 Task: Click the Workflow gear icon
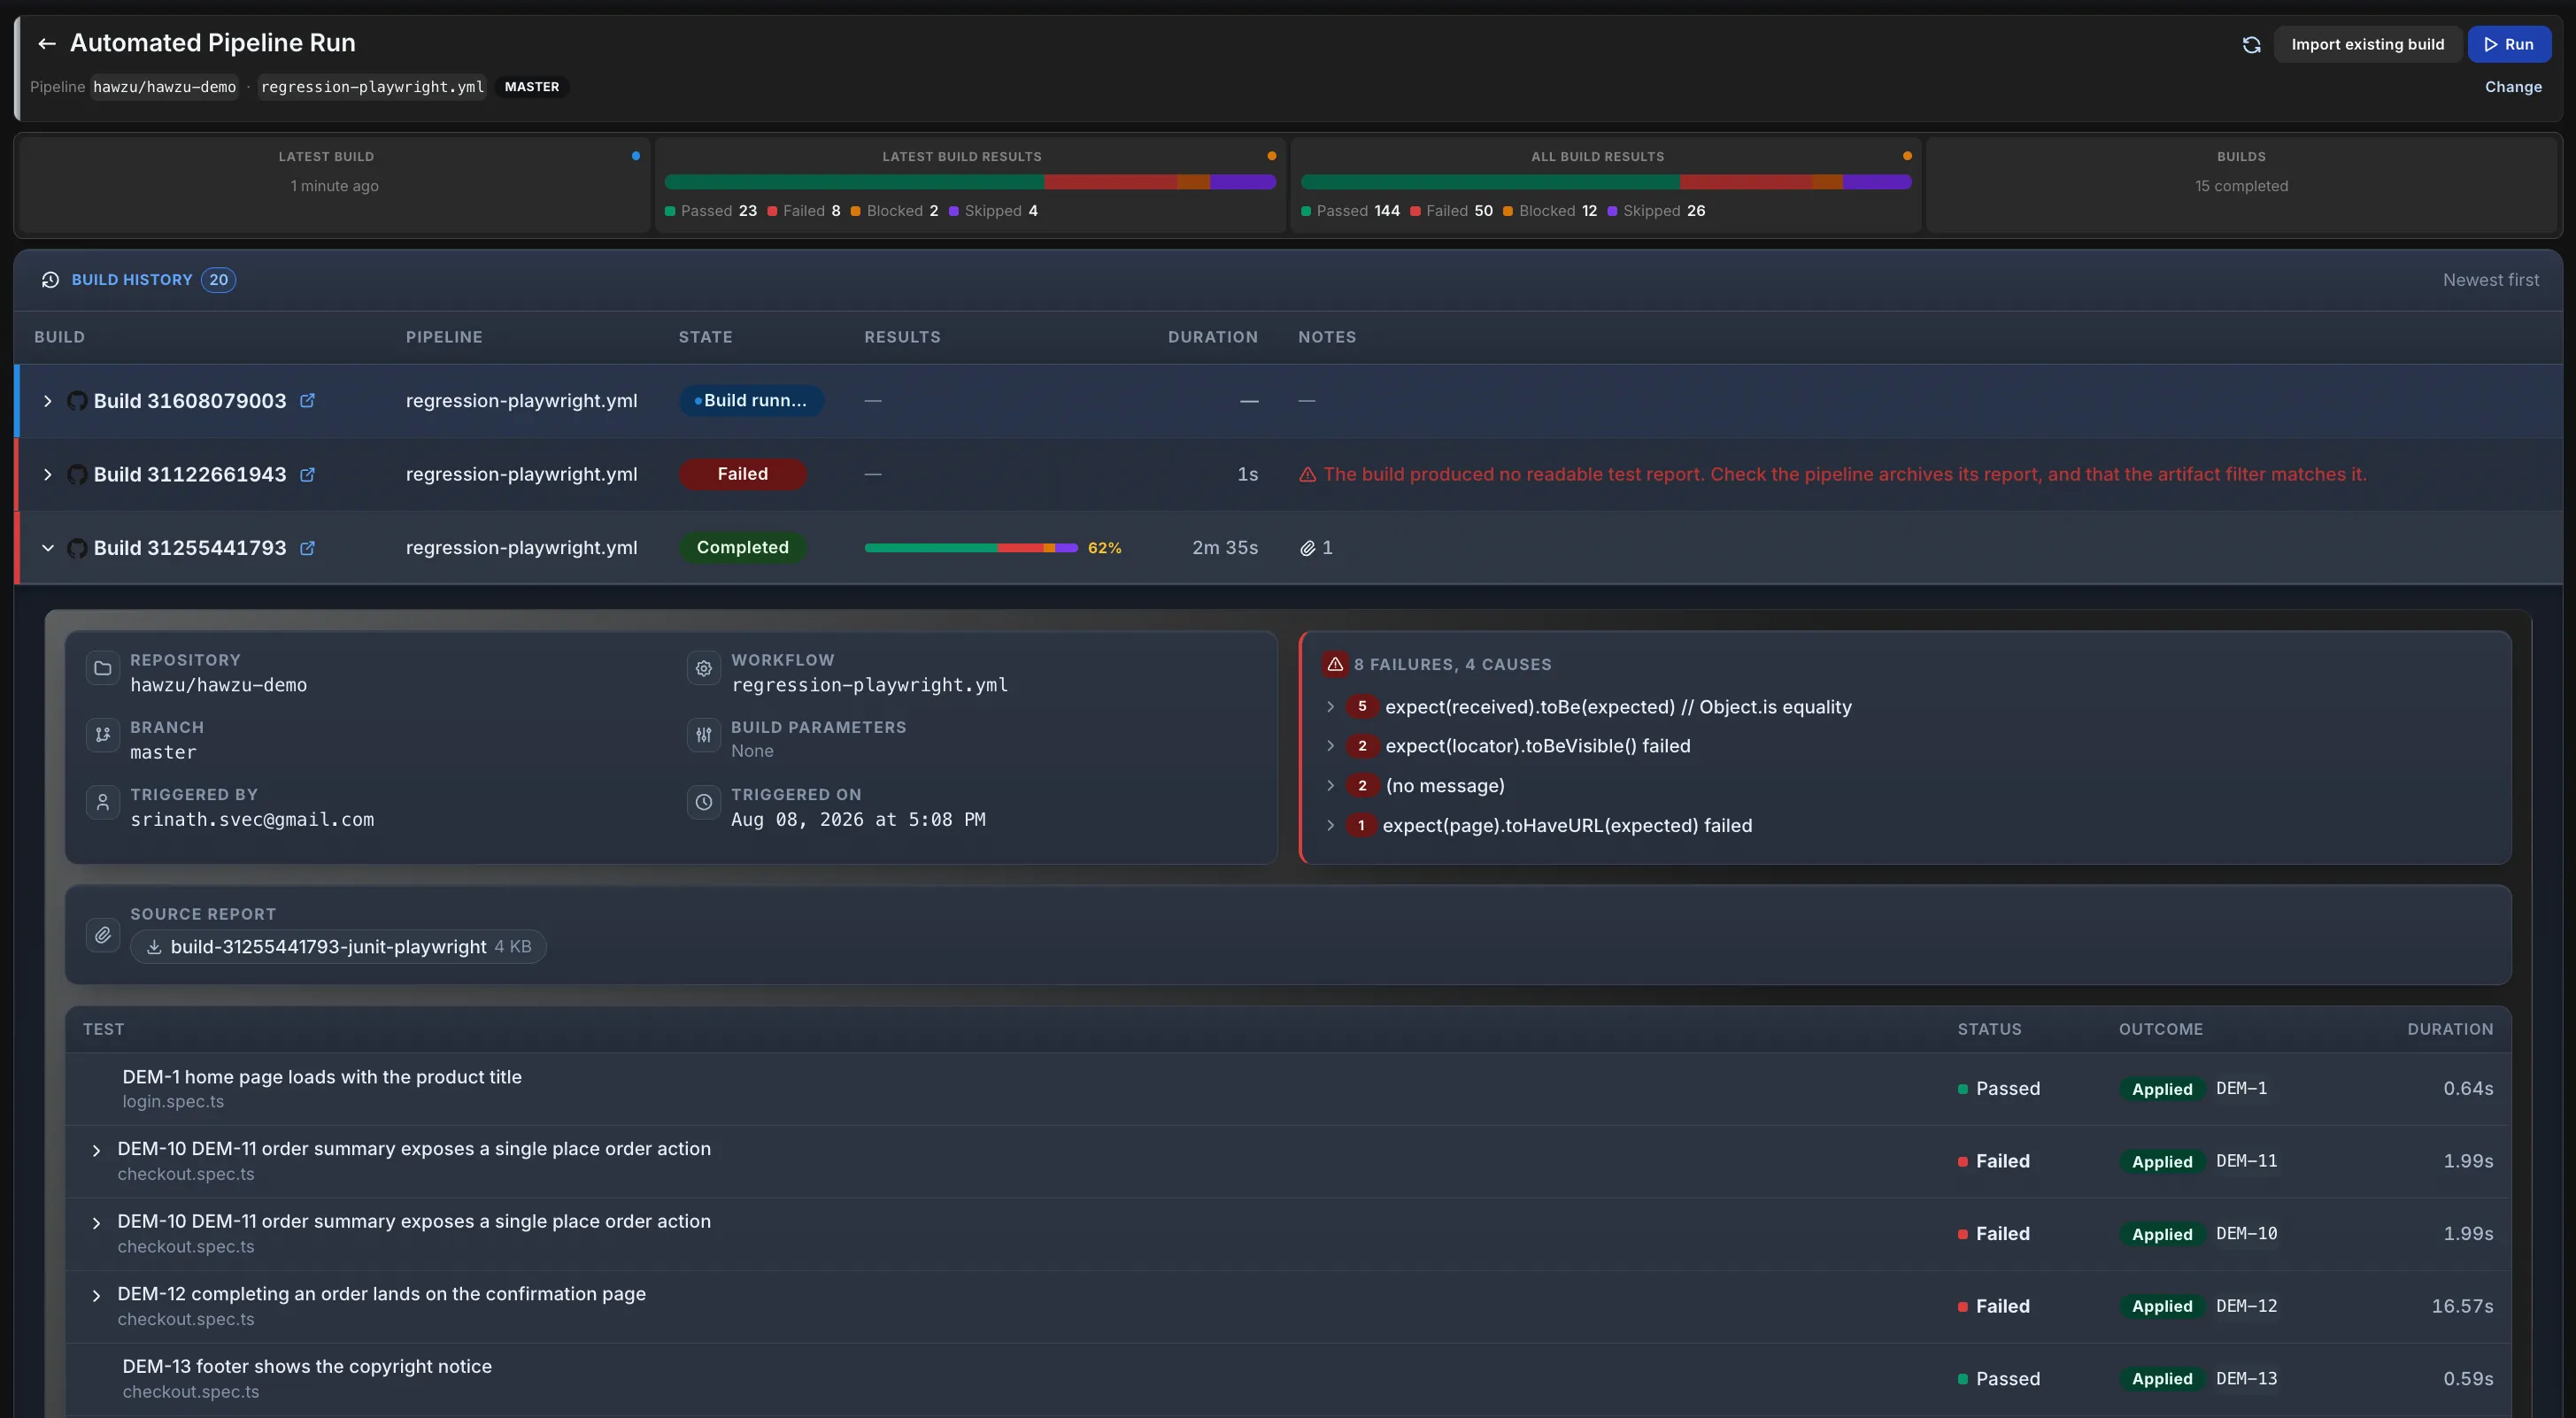[703, 668]
